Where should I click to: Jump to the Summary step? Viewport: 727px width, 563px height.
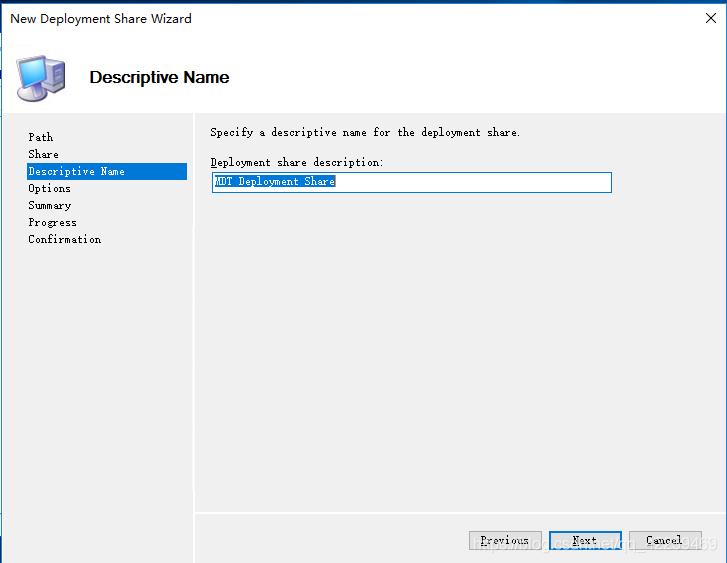[x=50, y=205]
